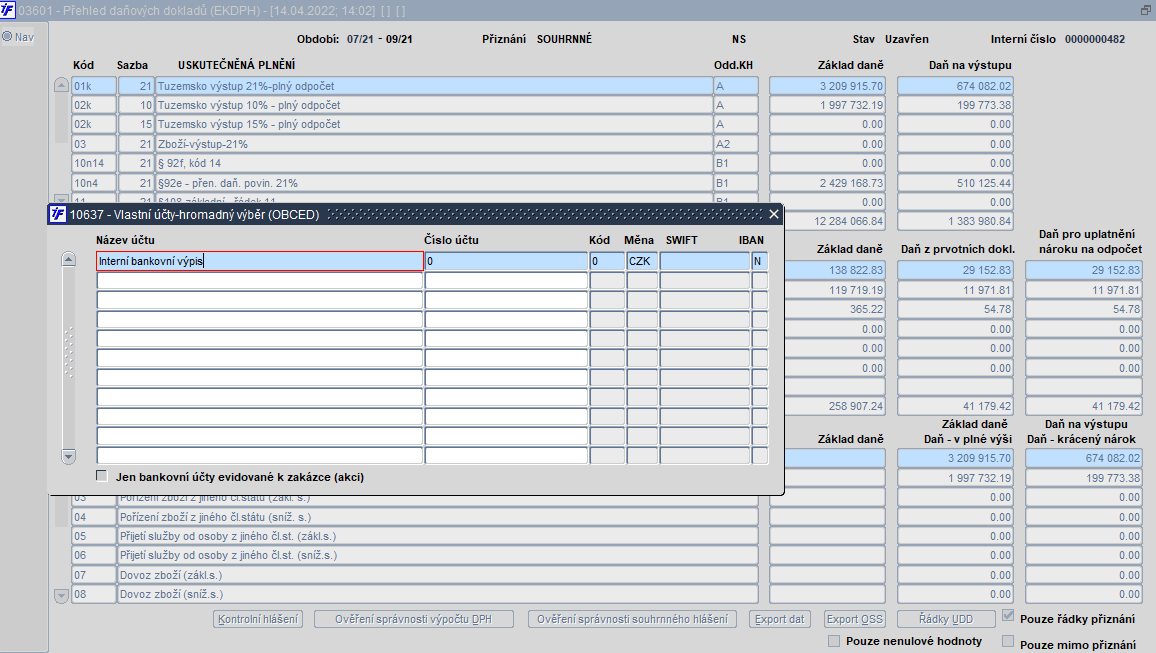Click the restore window icon at top right
Viewport: 1156px width, 653px height.
coord(1146,10)
